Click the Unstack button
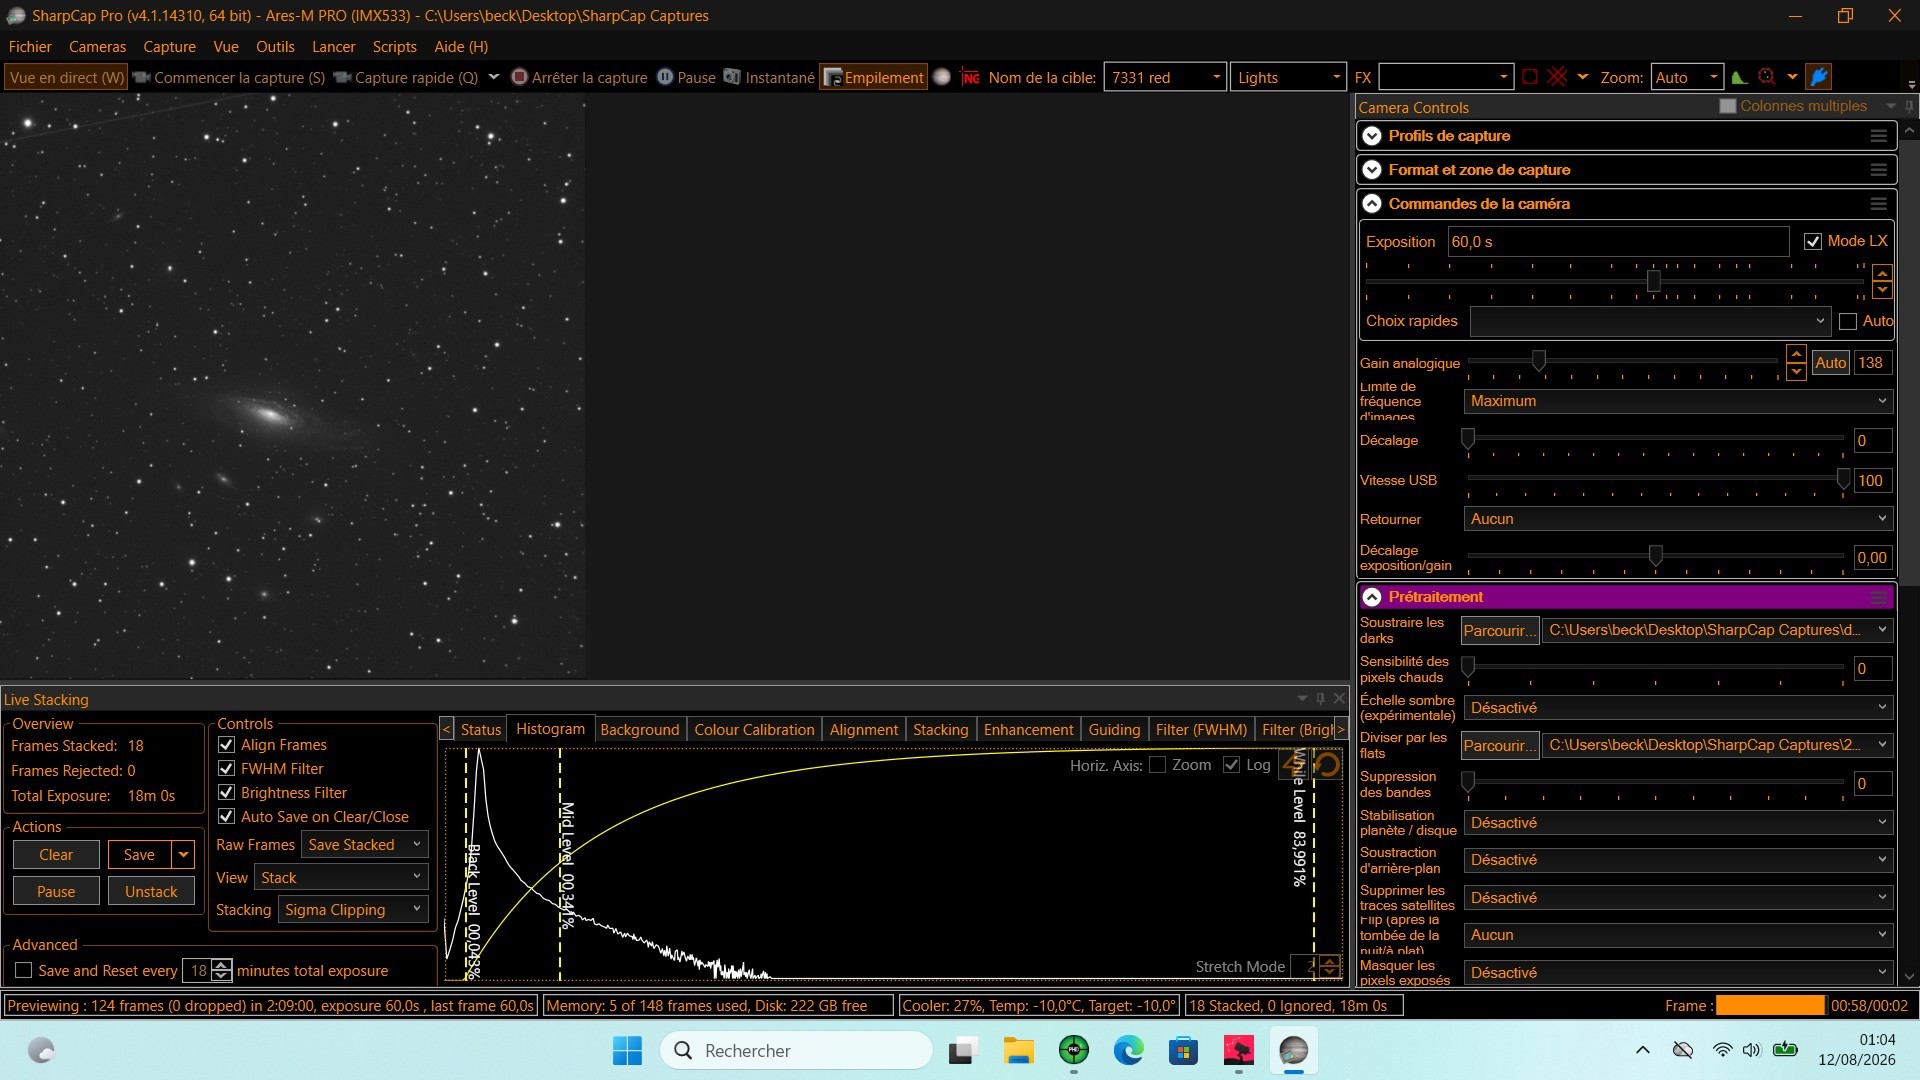1920x1080 pixels. (x=151, y=891)
